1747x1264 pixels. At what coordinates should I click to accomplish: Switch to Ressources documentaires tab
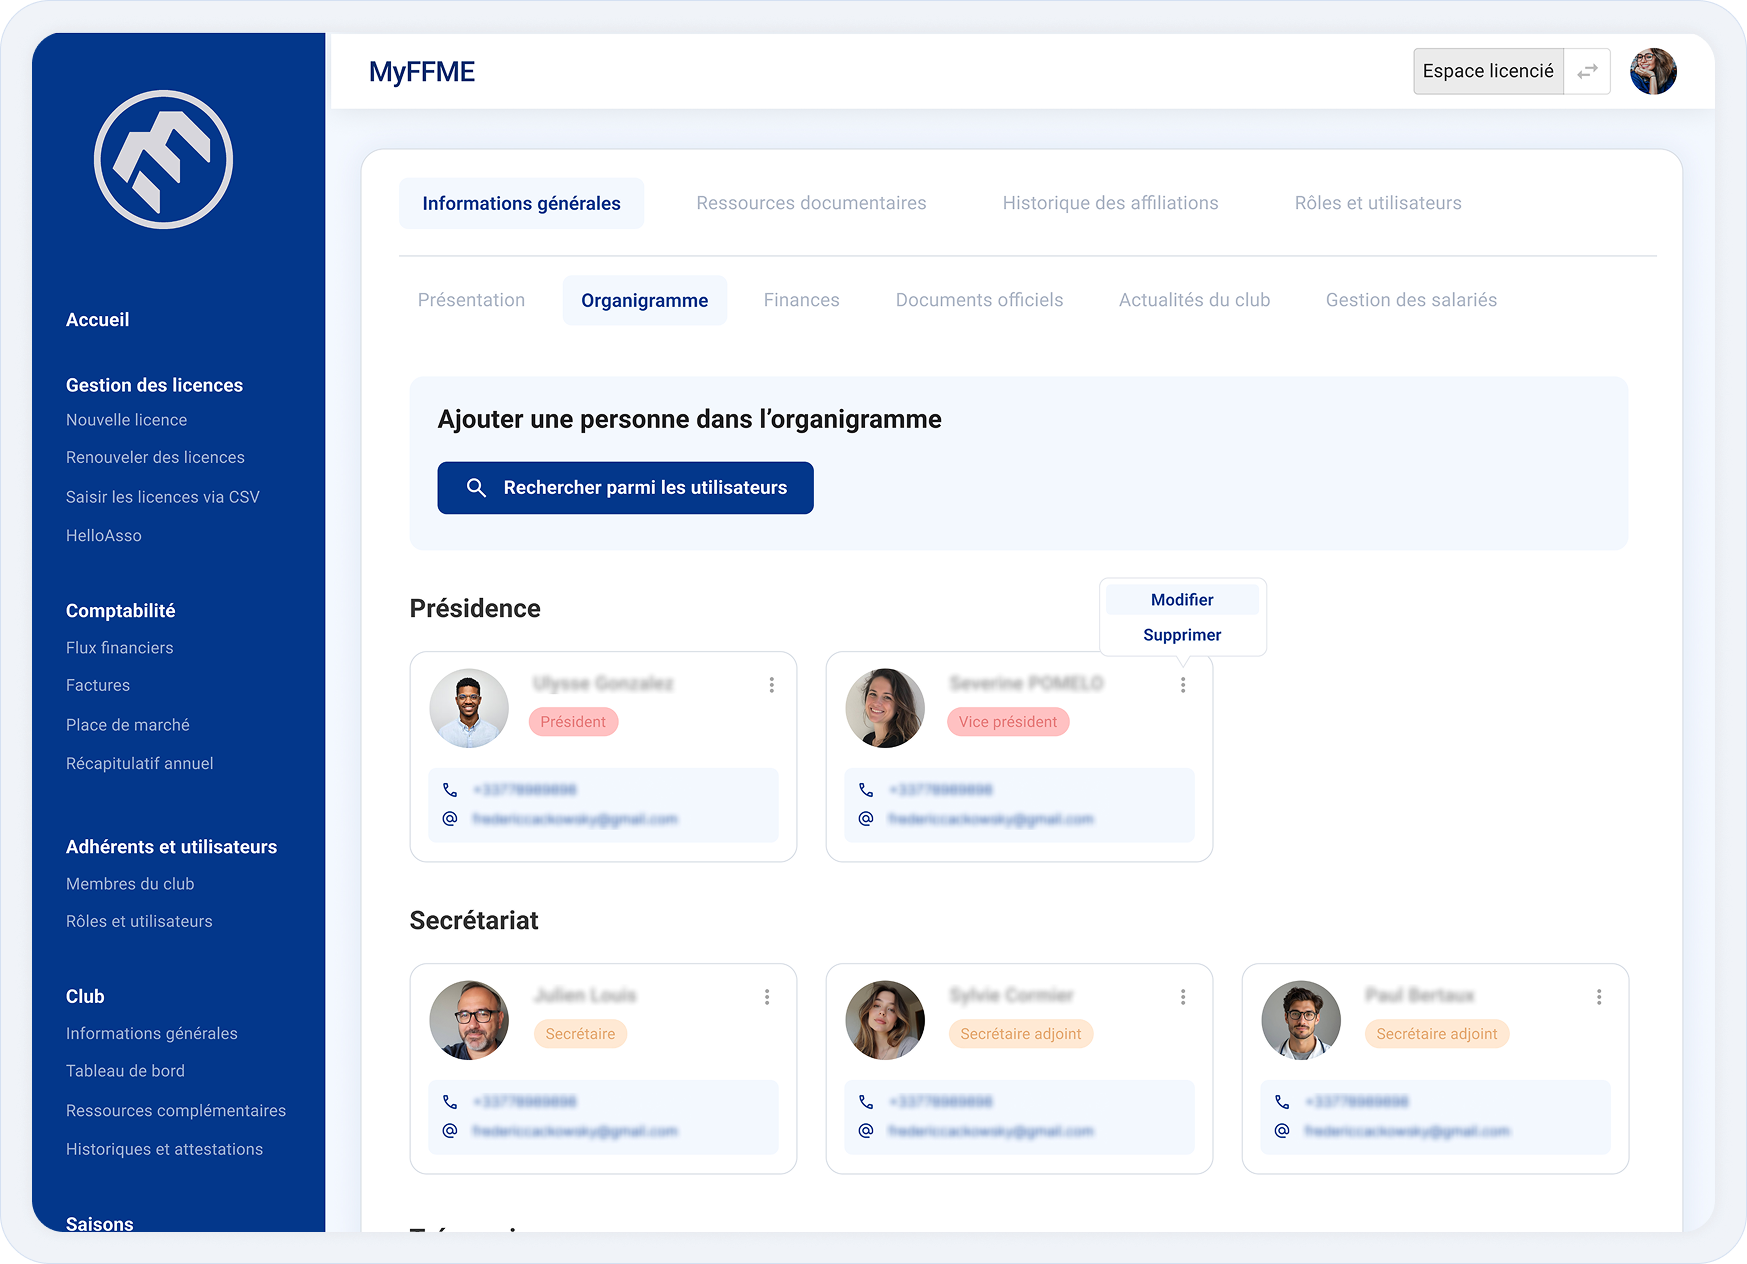(x=811, y=203)
